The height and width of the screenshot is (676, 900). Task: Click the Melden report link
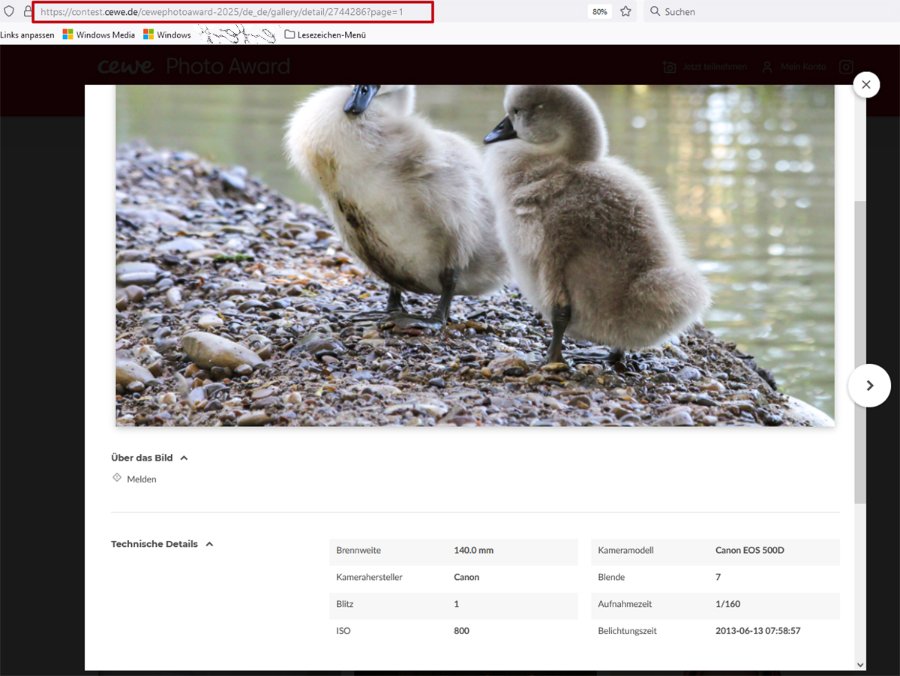(141, 479)
